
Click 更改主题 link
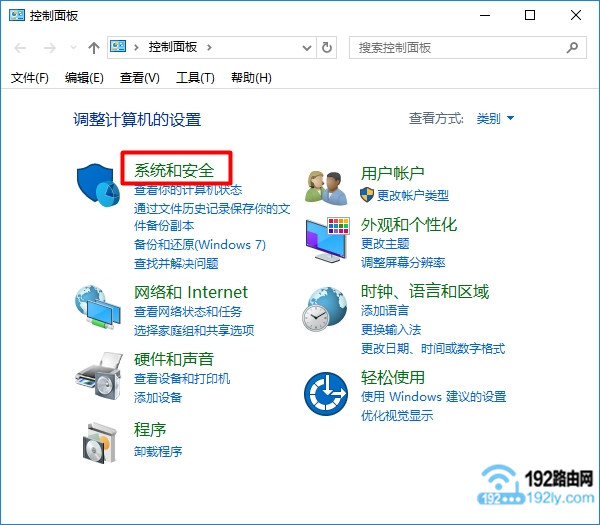click(385, 243)
